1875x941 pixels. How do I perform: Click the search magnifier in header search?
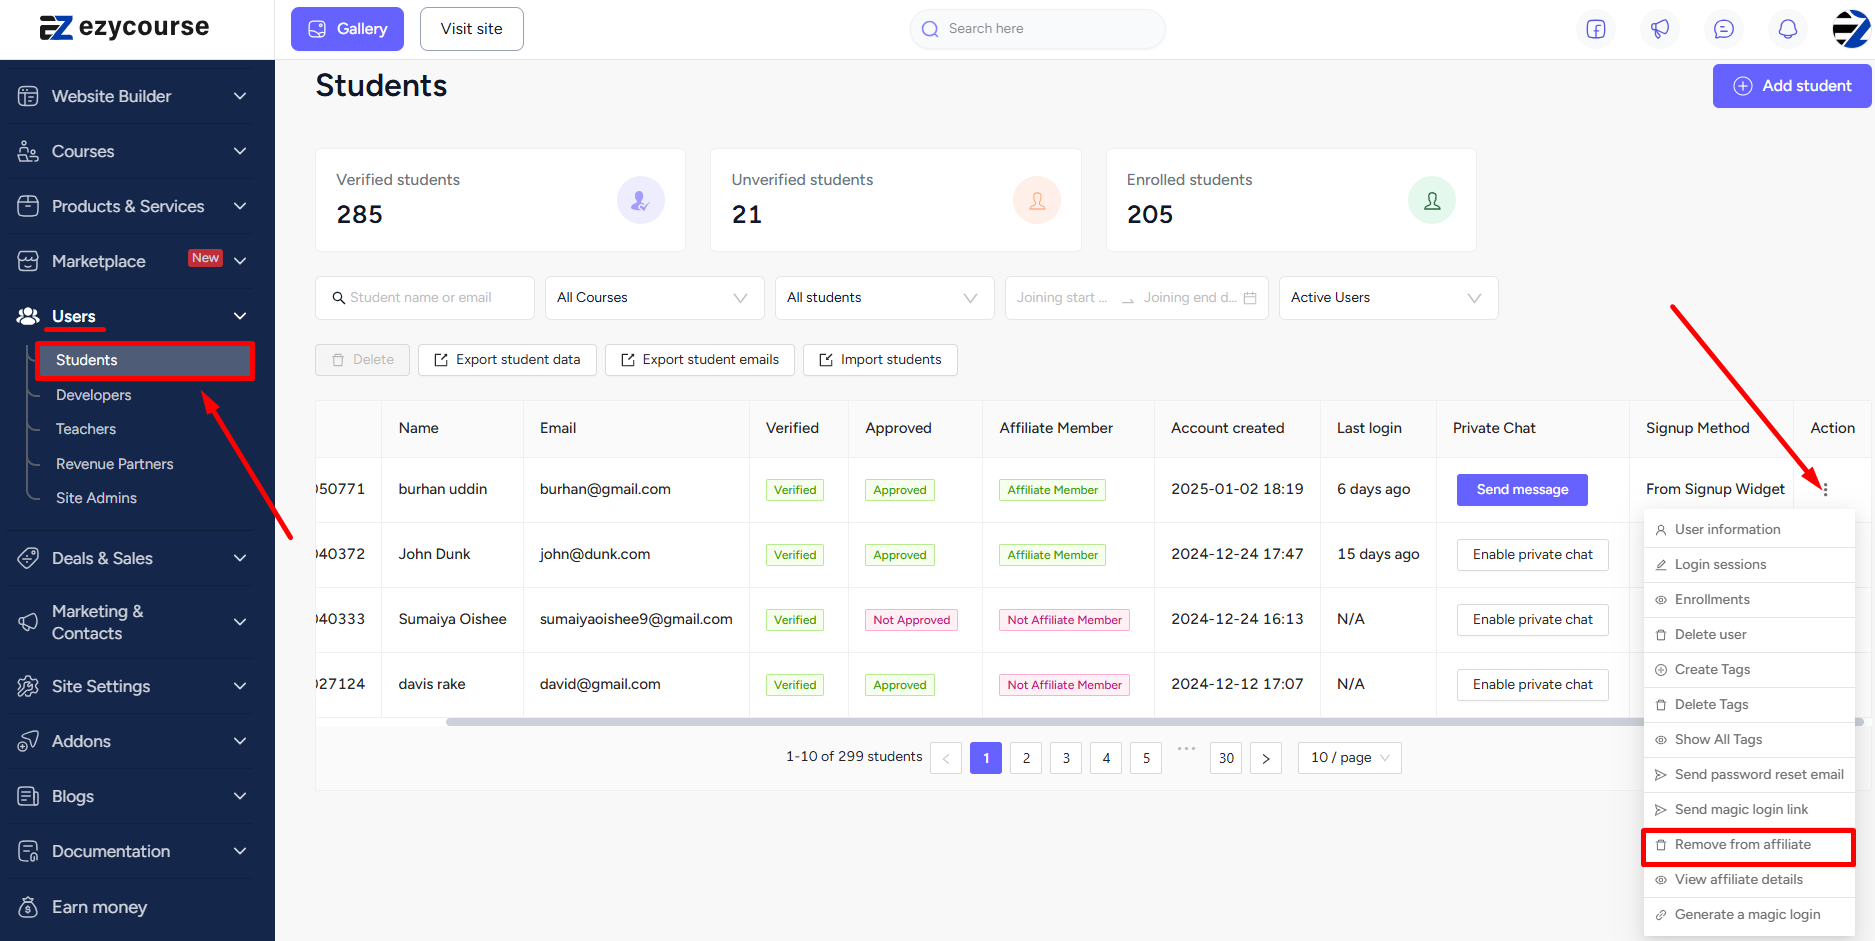(930, 29)
